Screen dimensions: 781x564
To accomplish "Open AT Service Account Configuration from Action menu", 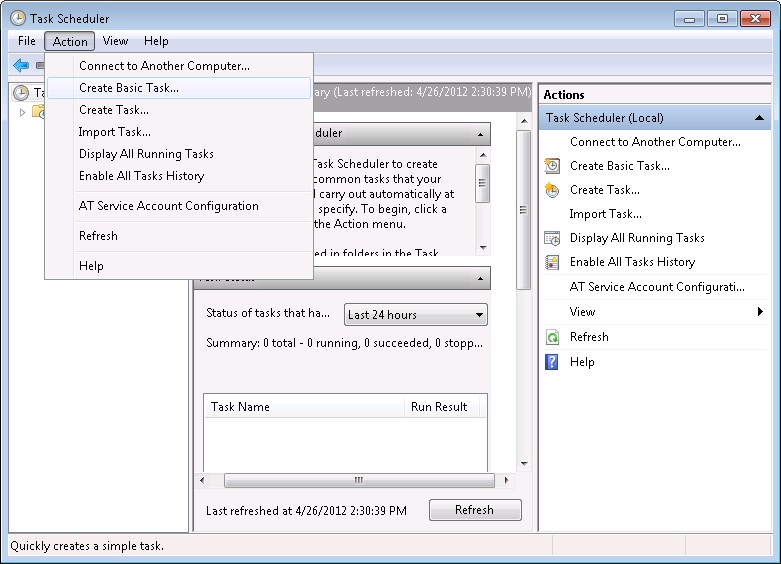I will (179, 206).
